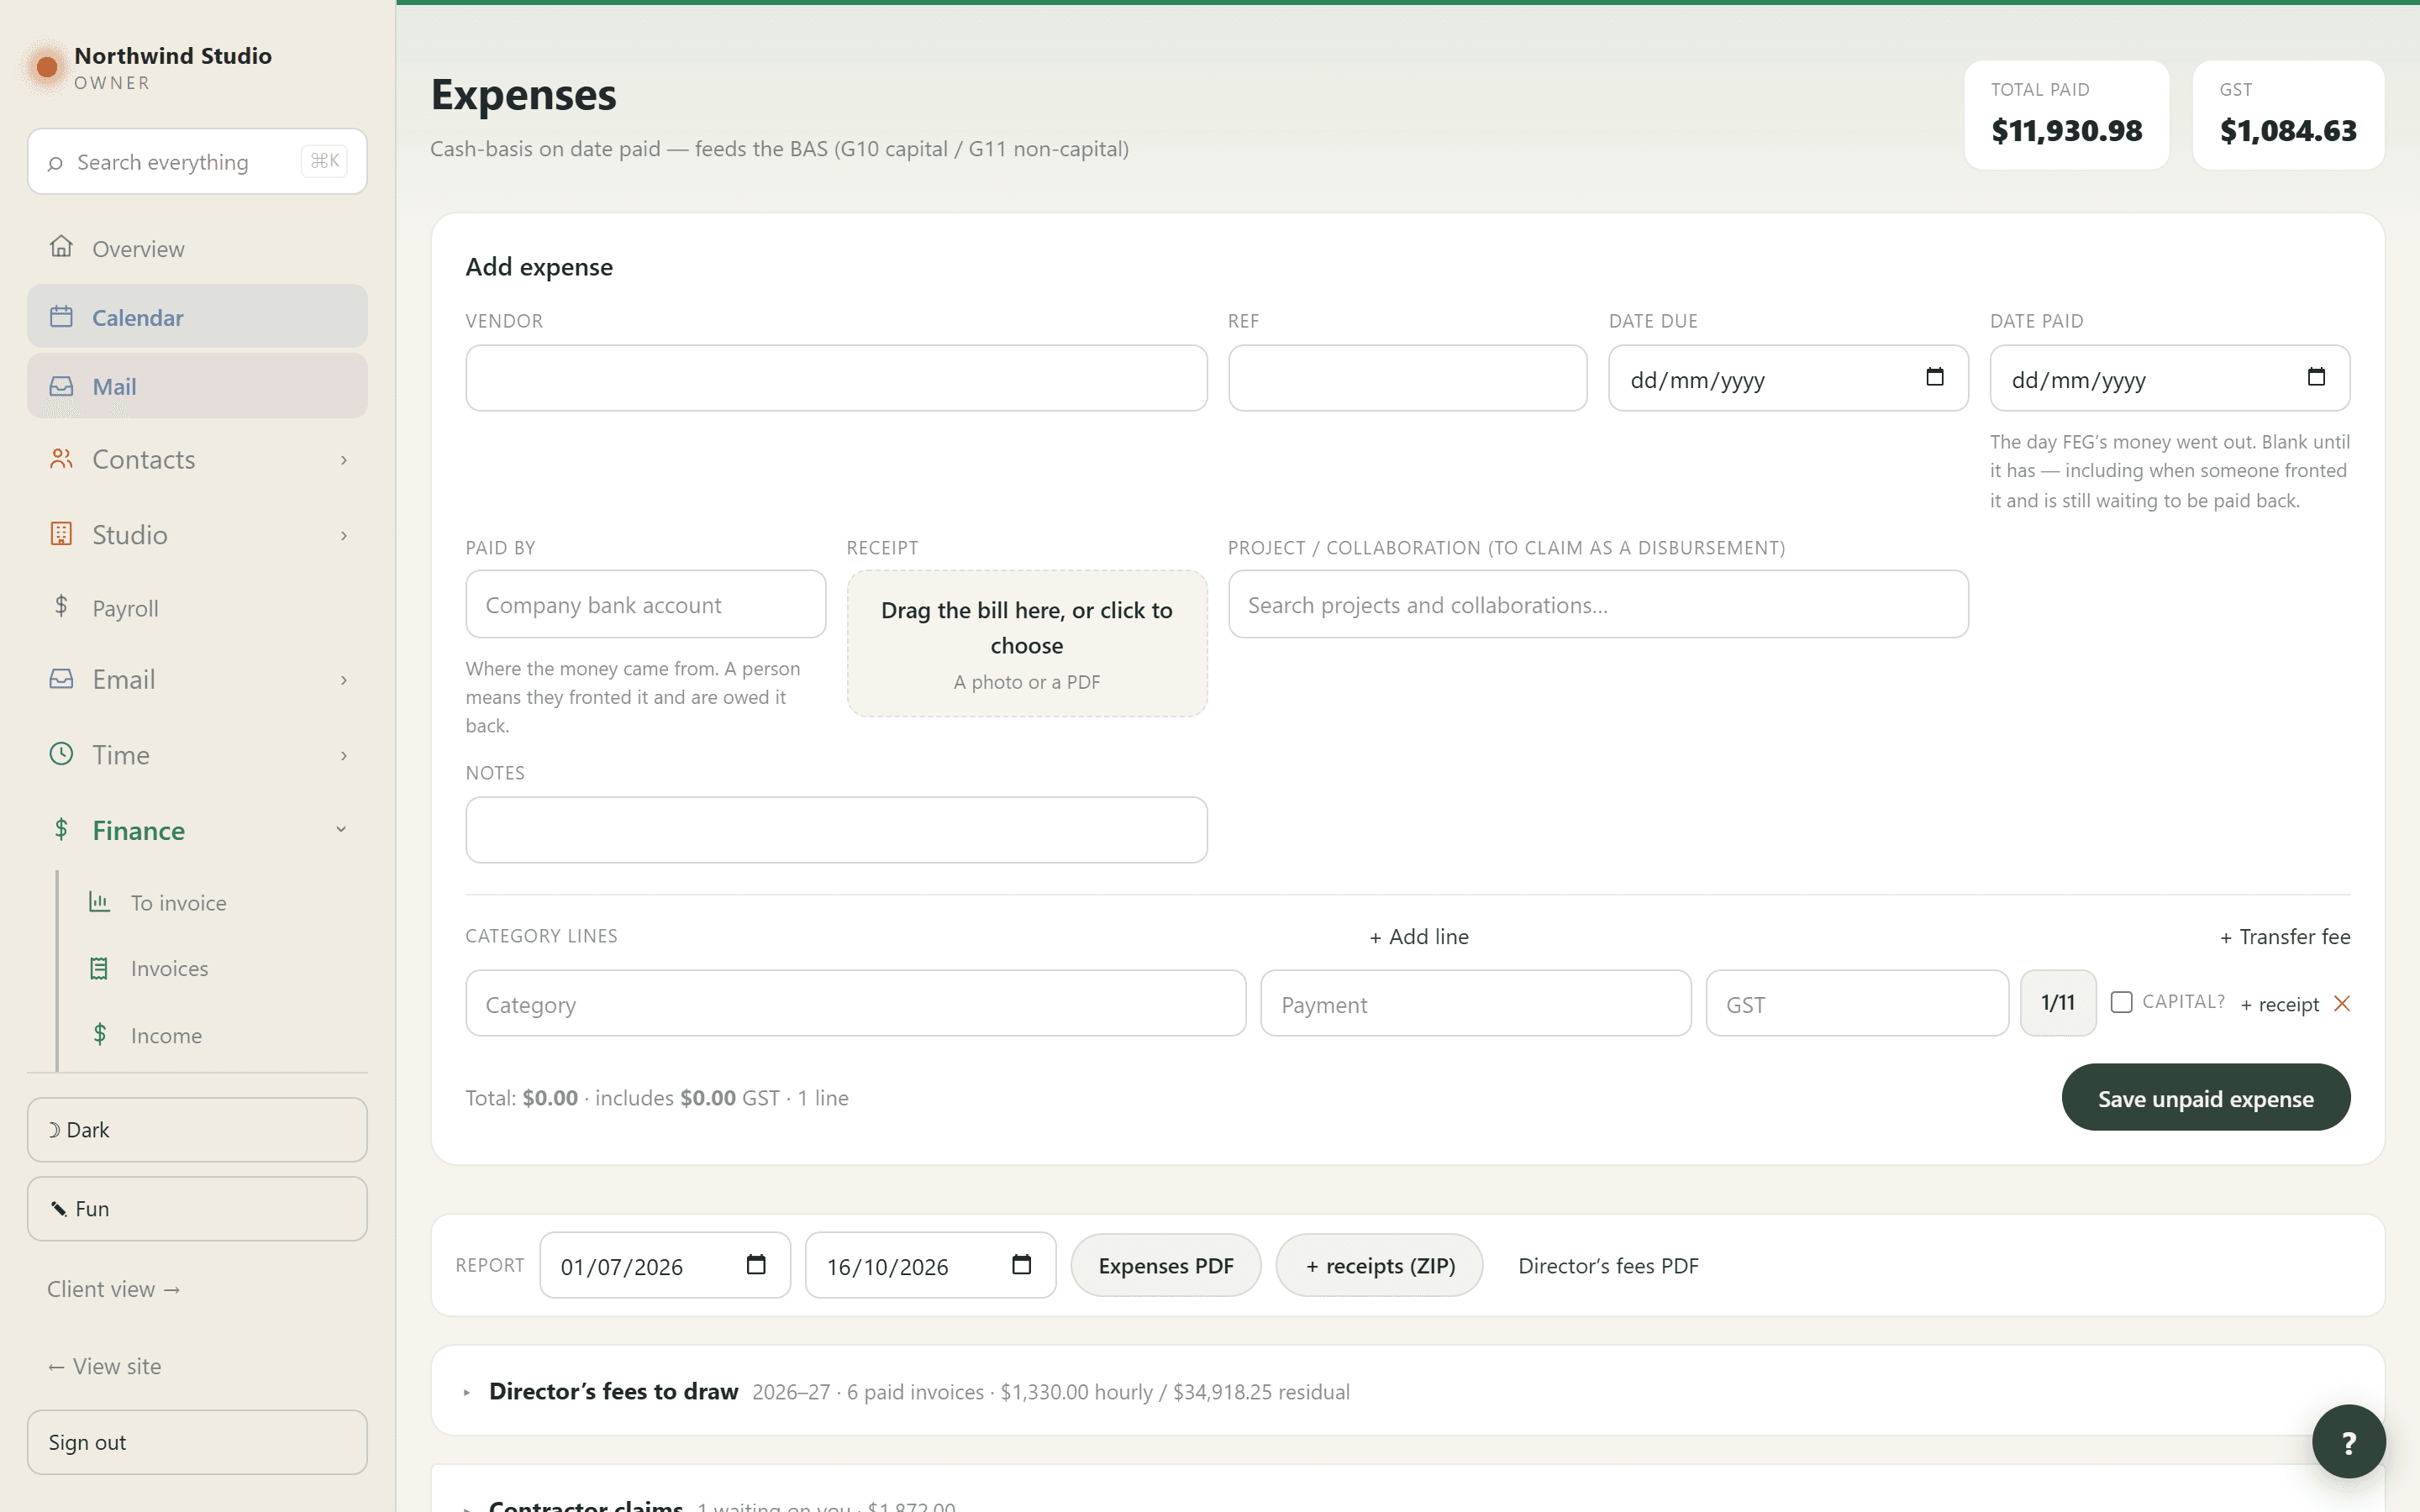Open the Paid By dropdown

pyautogui.click(x=645, y=604)
